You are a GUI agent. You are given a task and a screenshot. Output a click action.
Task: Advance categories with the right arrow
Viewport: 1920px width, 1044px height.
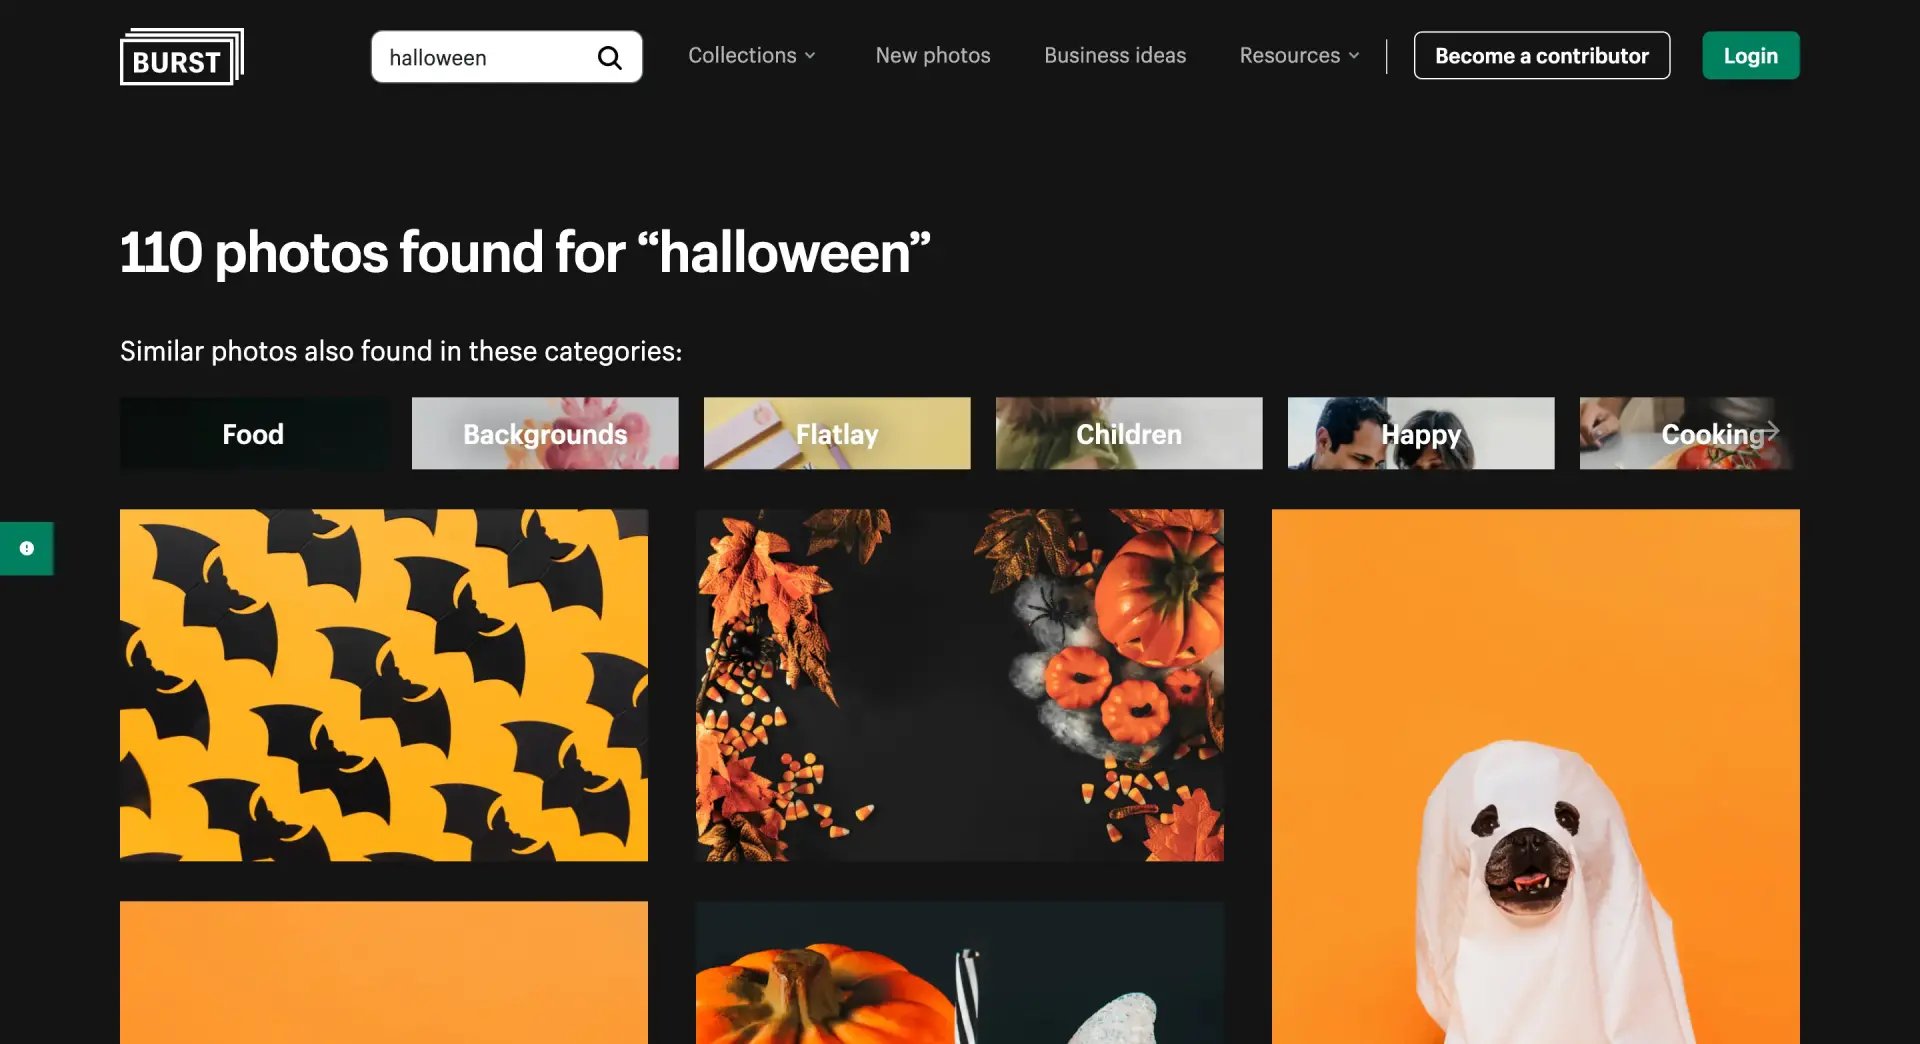click(1771, 430)
